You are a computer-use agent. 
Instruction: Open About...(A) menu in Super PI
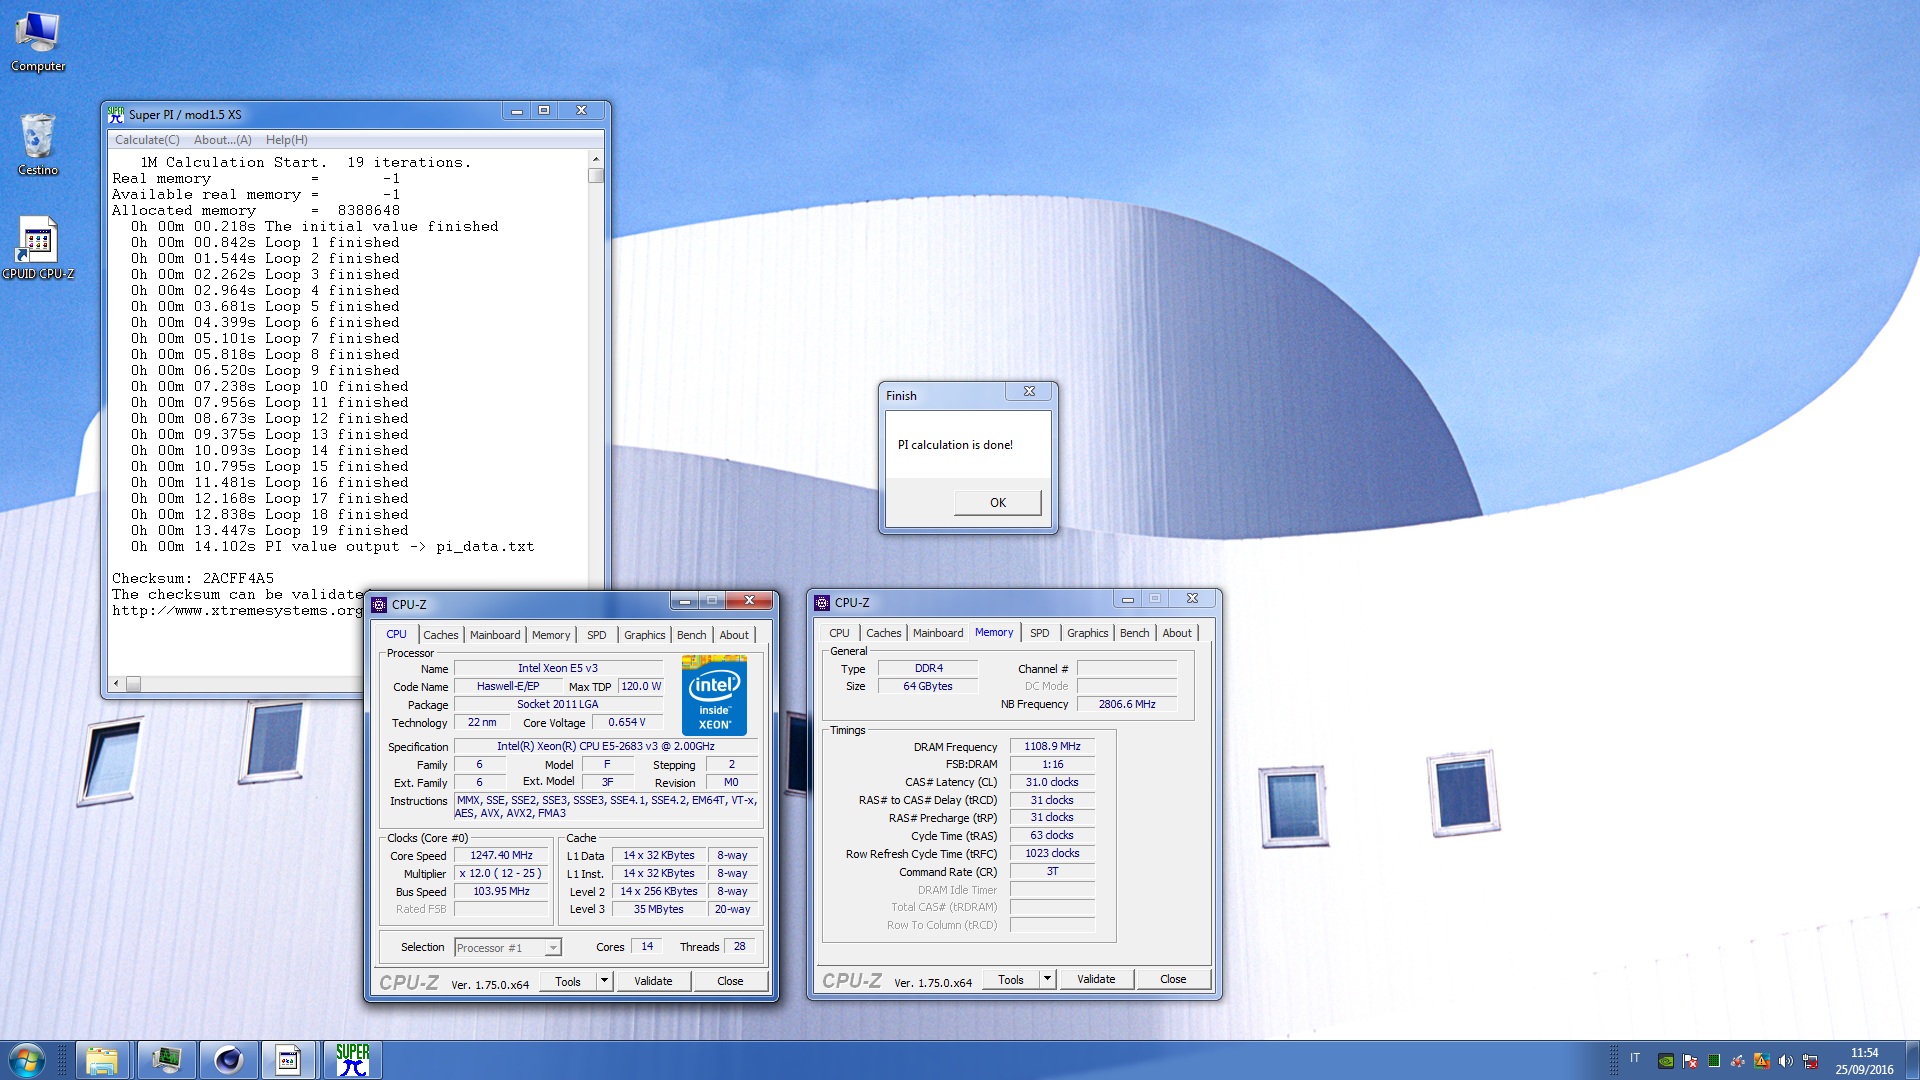222,140
